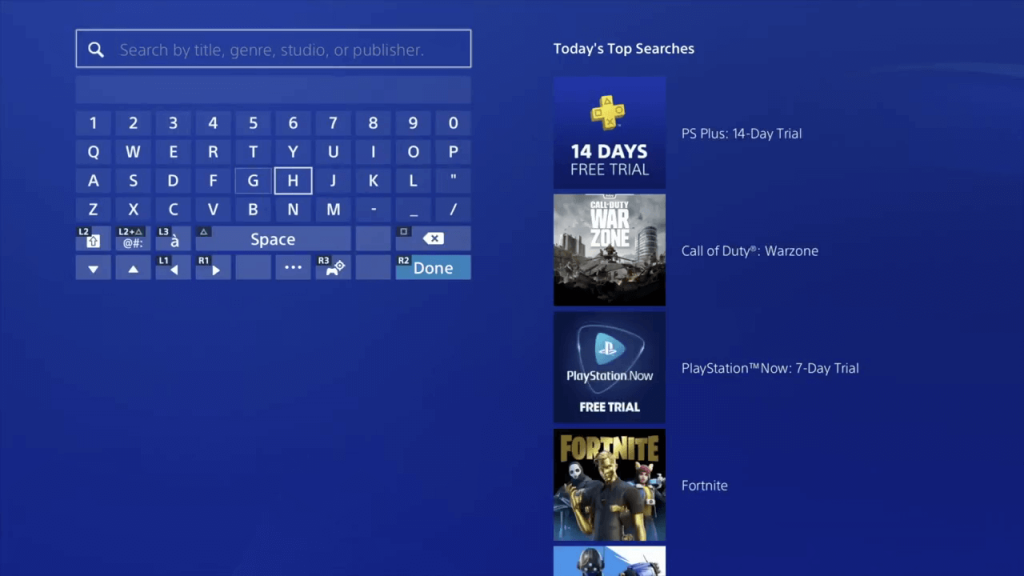The image size is (1024, 576).
Task: Move cursor up with up arrow key
Action: click(x=133, y=267)
